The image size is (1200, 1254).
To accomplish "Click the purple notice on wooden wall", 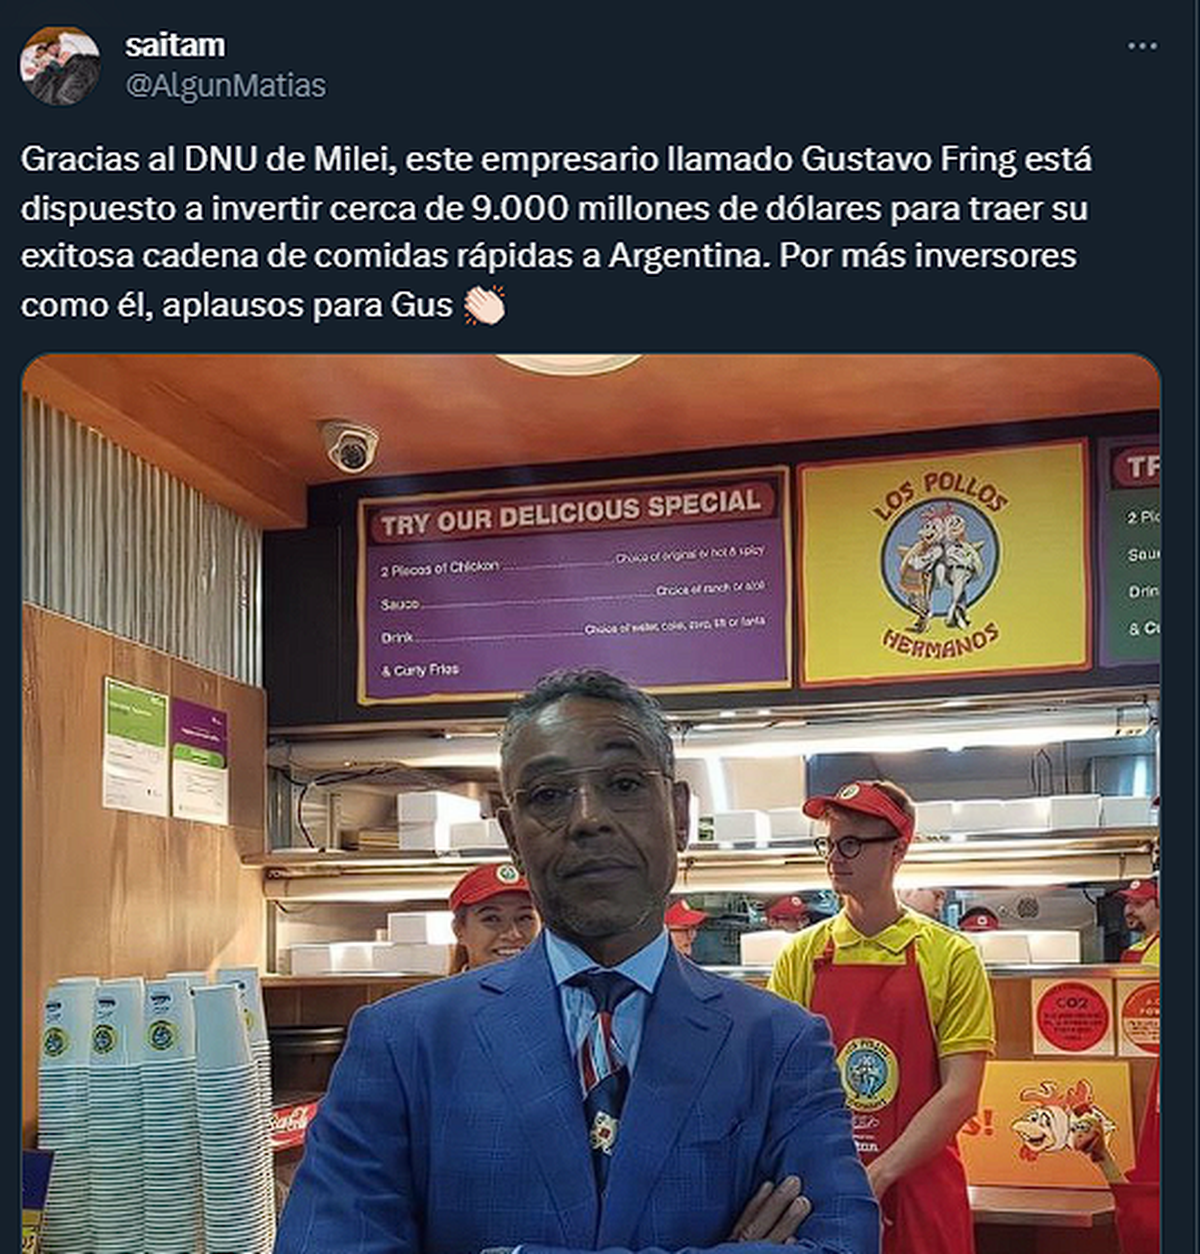I will pyautogui.click(x=199, y=760).
